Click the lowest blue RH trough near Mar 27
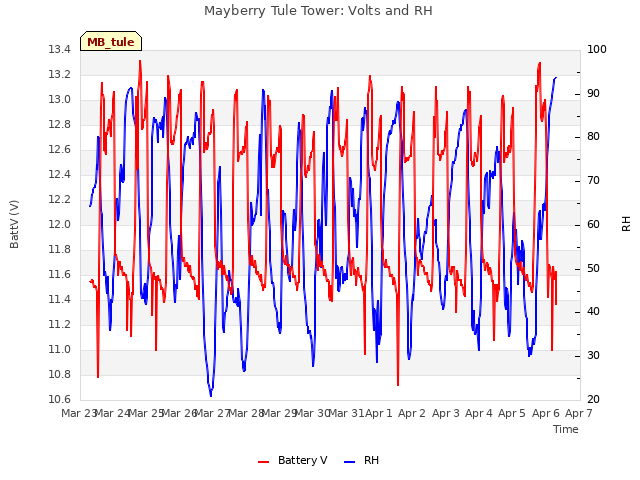The width and height of the screenshot is (640, 480). (211, 395)
